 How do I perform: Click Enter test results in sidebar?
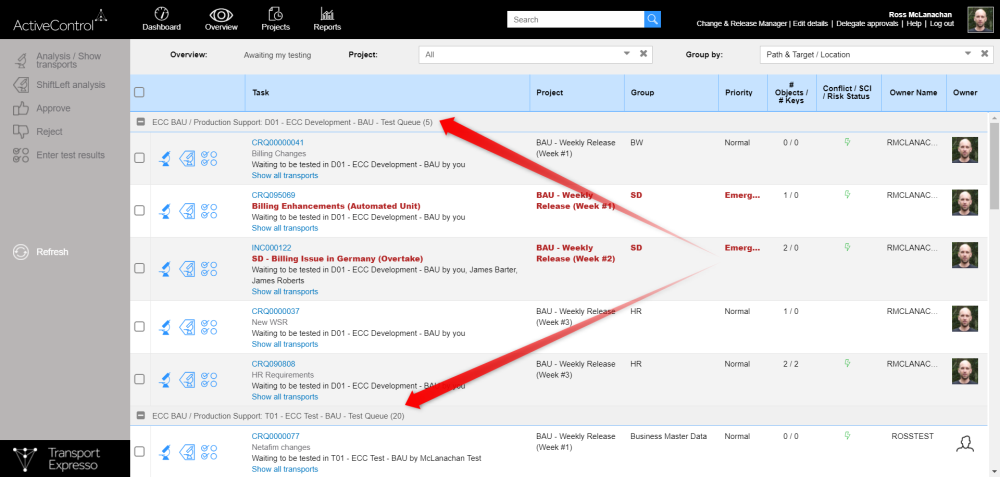(x=59, y=155)
